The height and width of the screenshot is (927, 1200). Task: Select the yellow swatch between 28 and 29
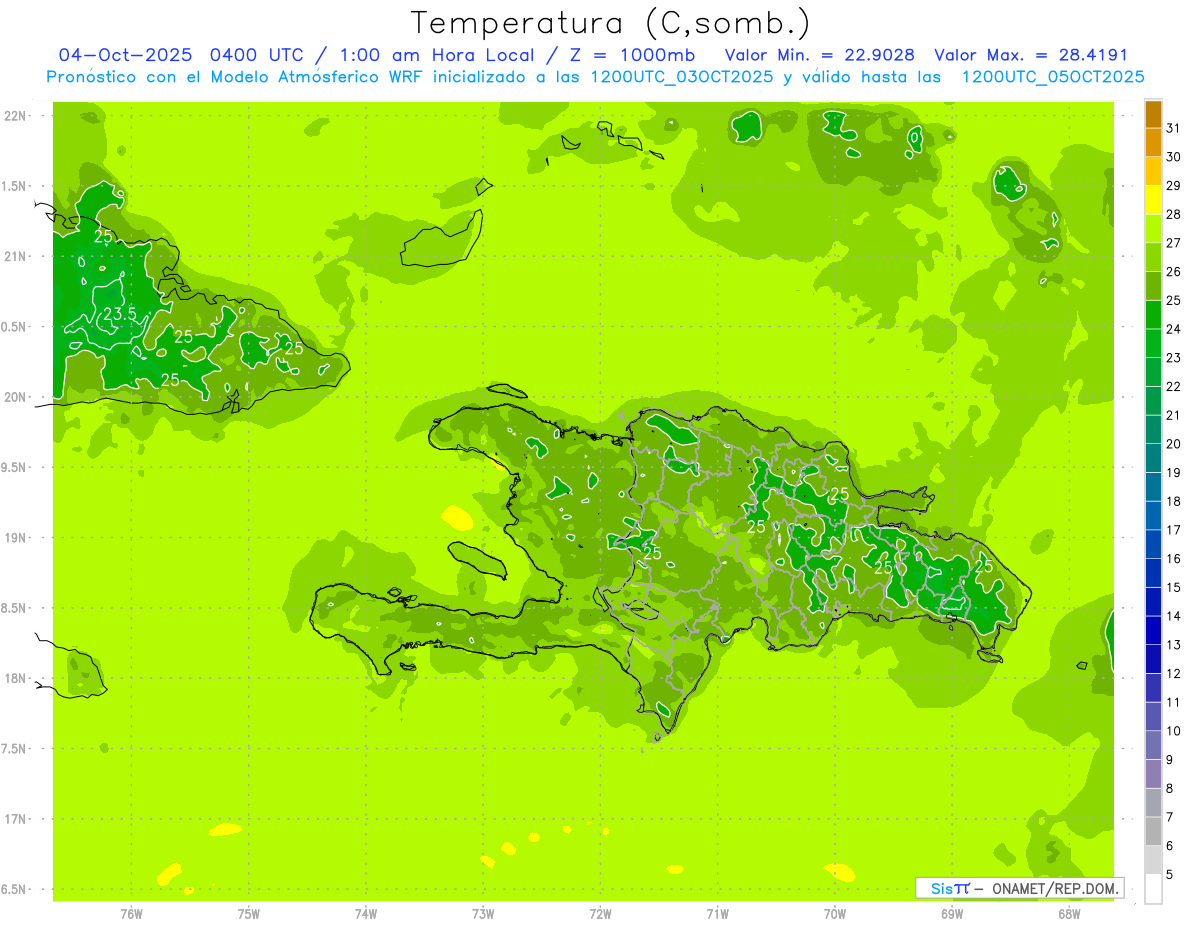[1153, 200]
